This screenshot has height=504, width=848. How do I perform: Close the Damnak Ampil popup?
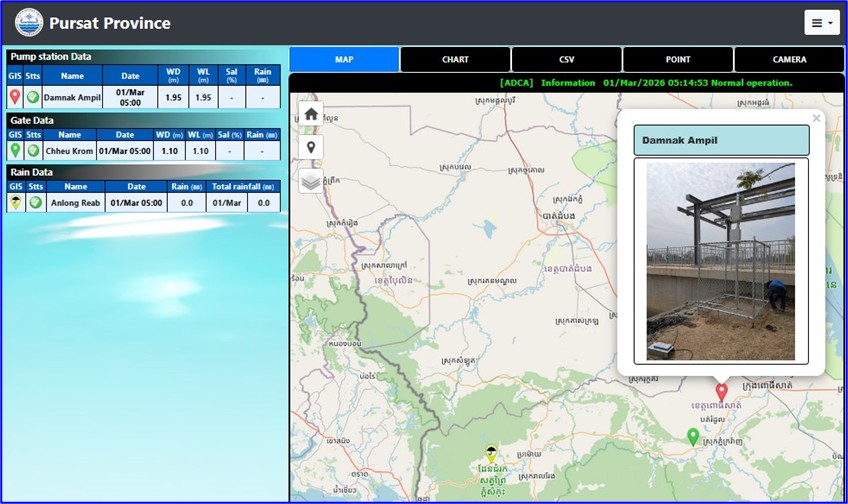tap(816, 118)
